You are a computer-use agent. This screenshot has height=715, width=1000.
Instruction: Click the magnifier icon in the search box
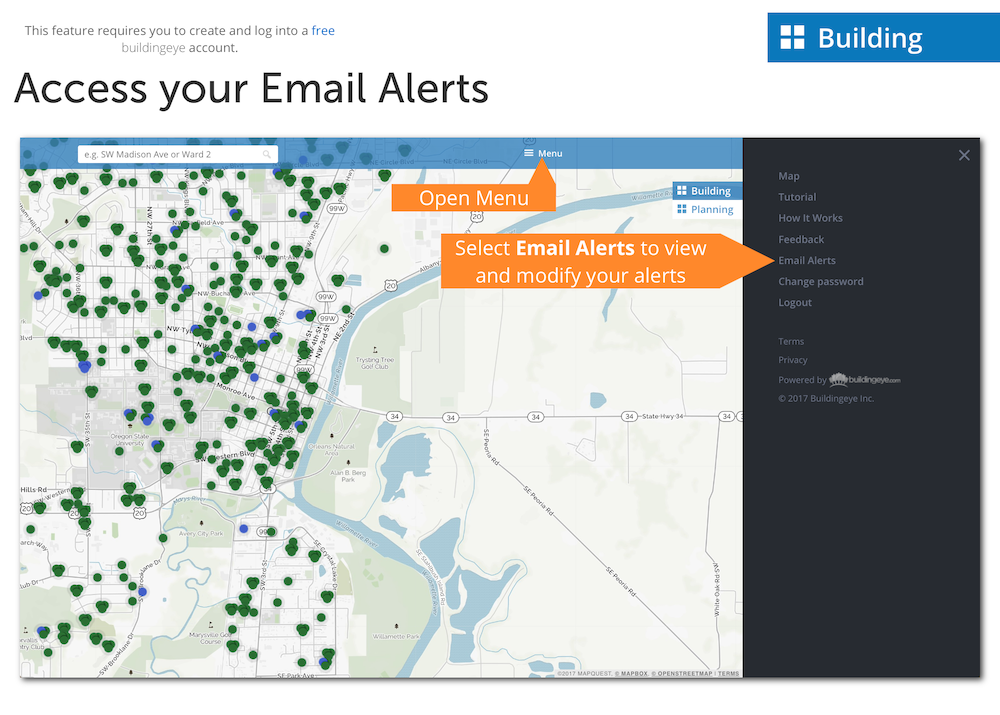tap(267, 154)
